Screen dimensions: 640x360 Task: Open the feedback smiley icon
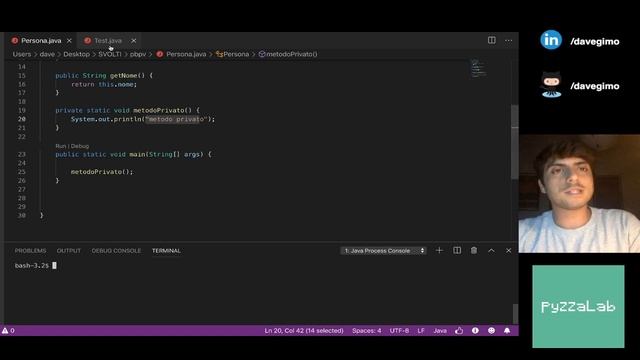pos(491,331)
